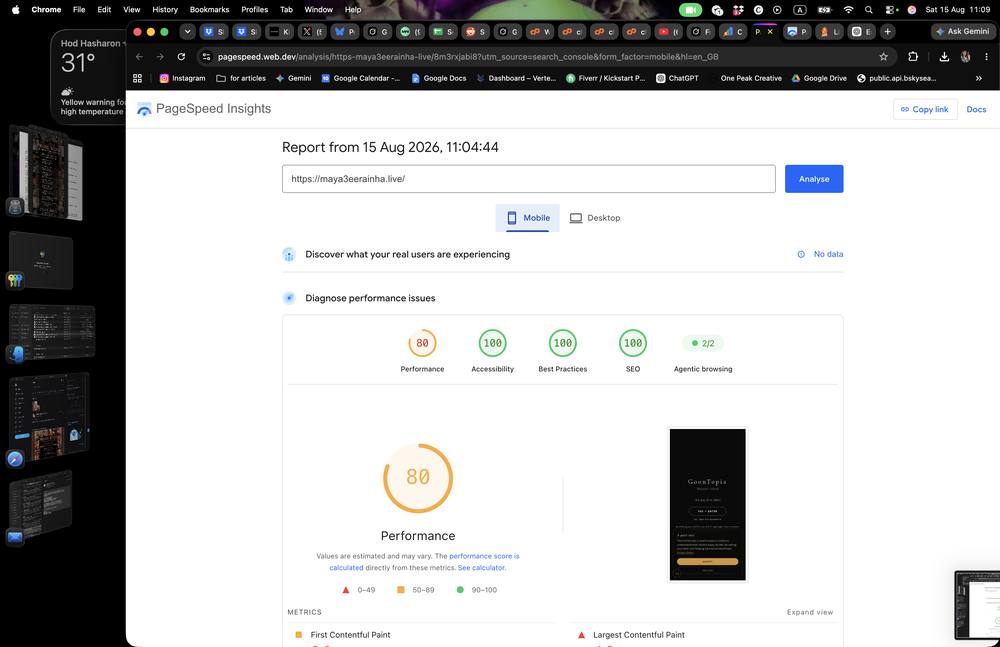Viewport: 1000px width, 647px height.
Task: Open the Chrome profile avatar
Action: pyautogui.click(x=966, y=57)
